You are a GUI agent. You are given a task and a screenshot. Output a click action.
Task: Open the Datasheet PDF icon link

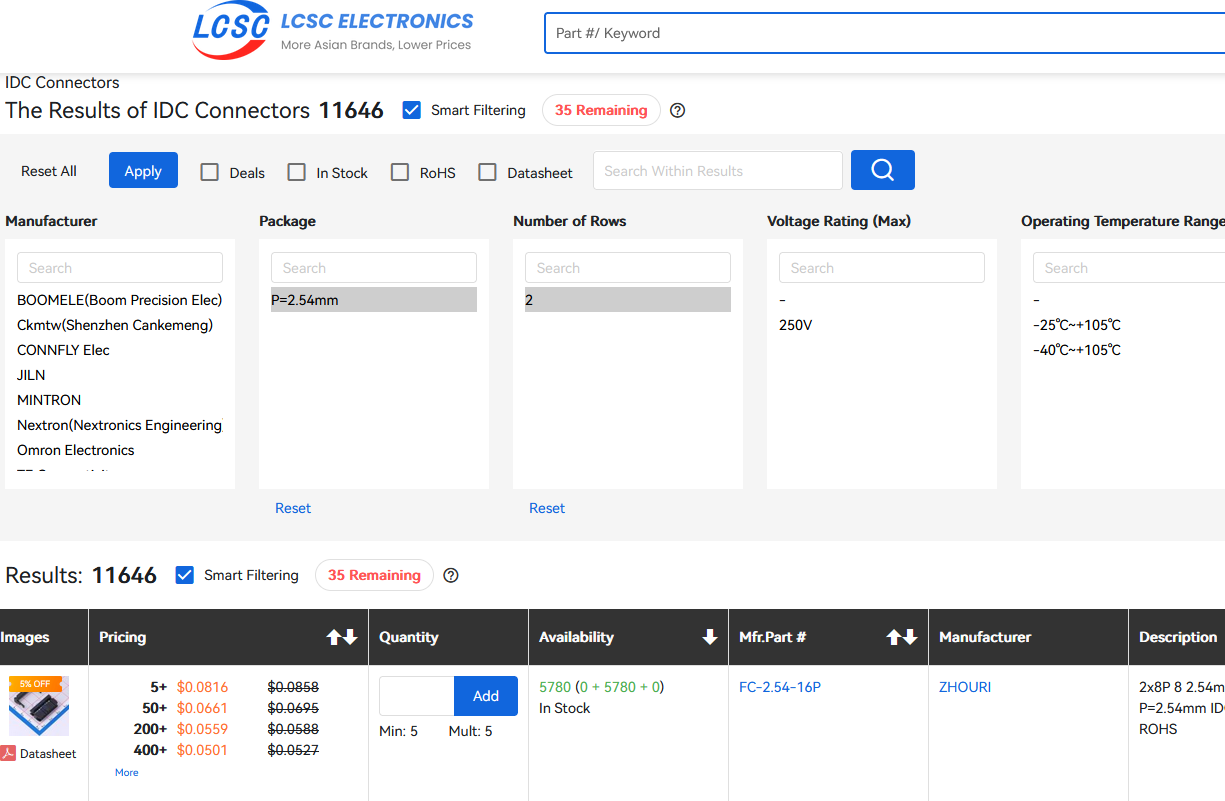click(x=8, y=754)
